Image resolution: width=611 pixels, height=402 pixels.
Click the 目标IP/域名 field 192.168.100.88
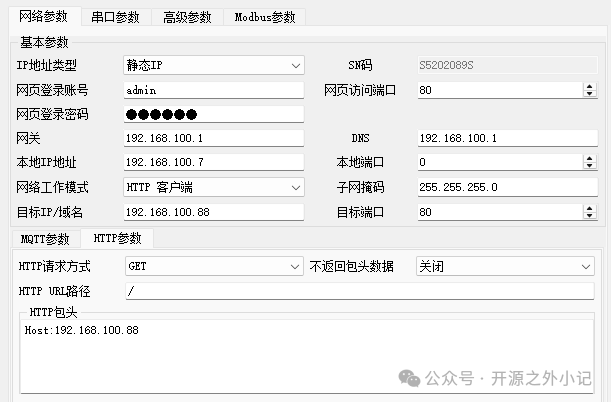click(x=214, y=212)
